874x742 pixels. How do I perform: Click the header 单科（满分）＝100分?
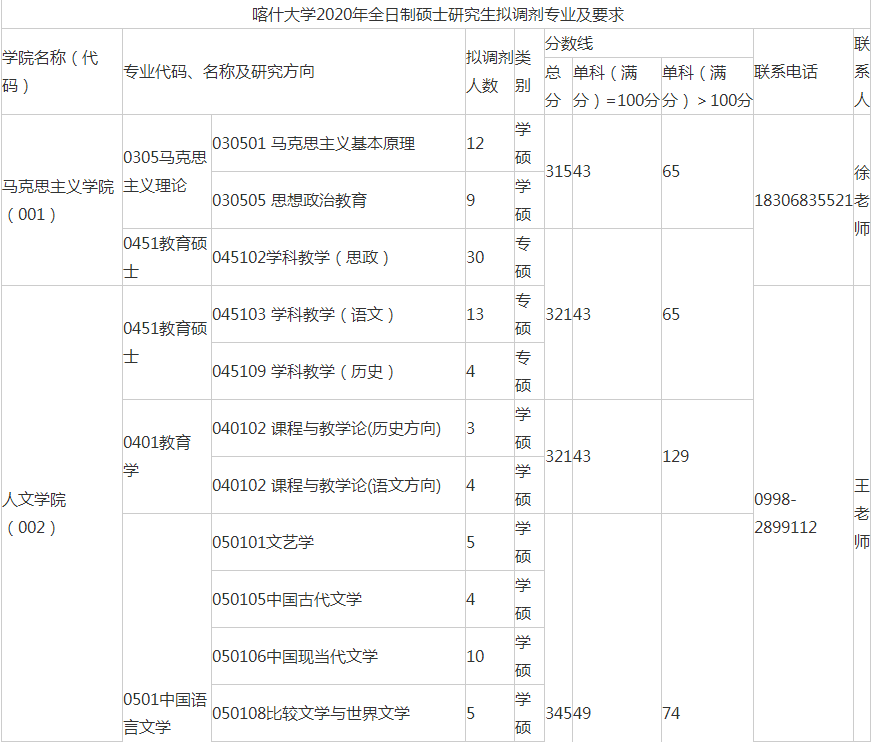tap(616, 86)
